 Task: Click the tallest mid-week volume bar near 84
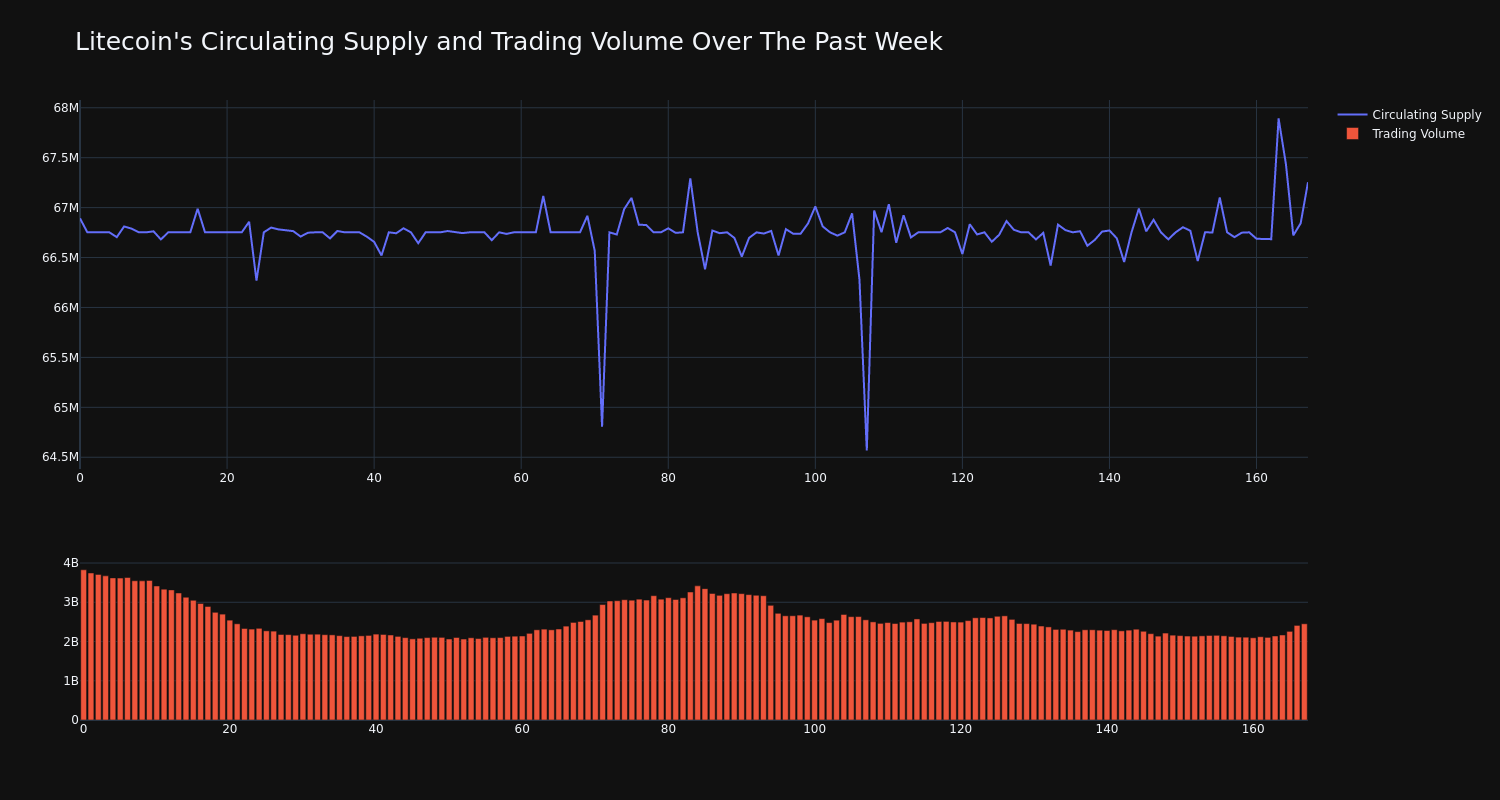[697, 653]
